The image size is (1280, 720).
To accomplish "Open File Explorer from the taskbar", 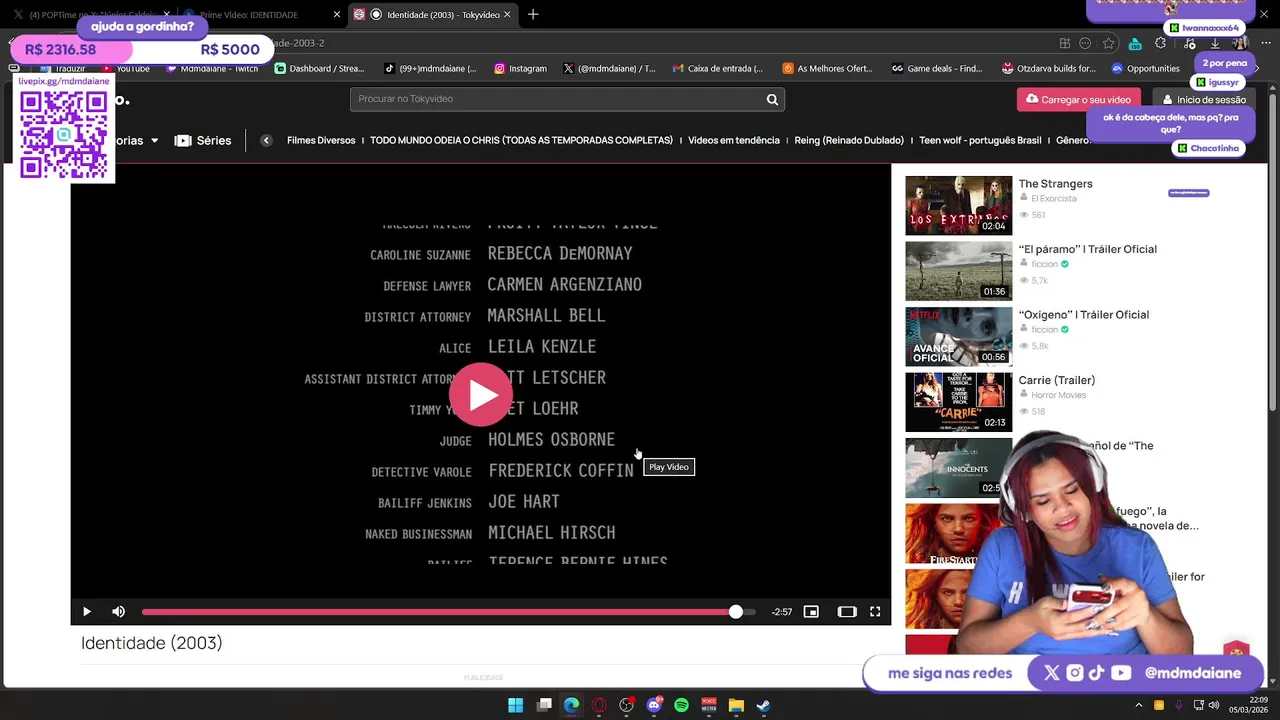I will point(736,705).
